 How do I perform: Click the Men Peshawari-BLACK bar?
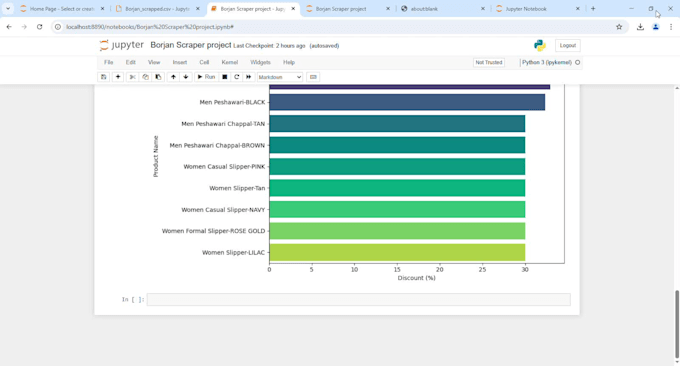pos(407,102)
